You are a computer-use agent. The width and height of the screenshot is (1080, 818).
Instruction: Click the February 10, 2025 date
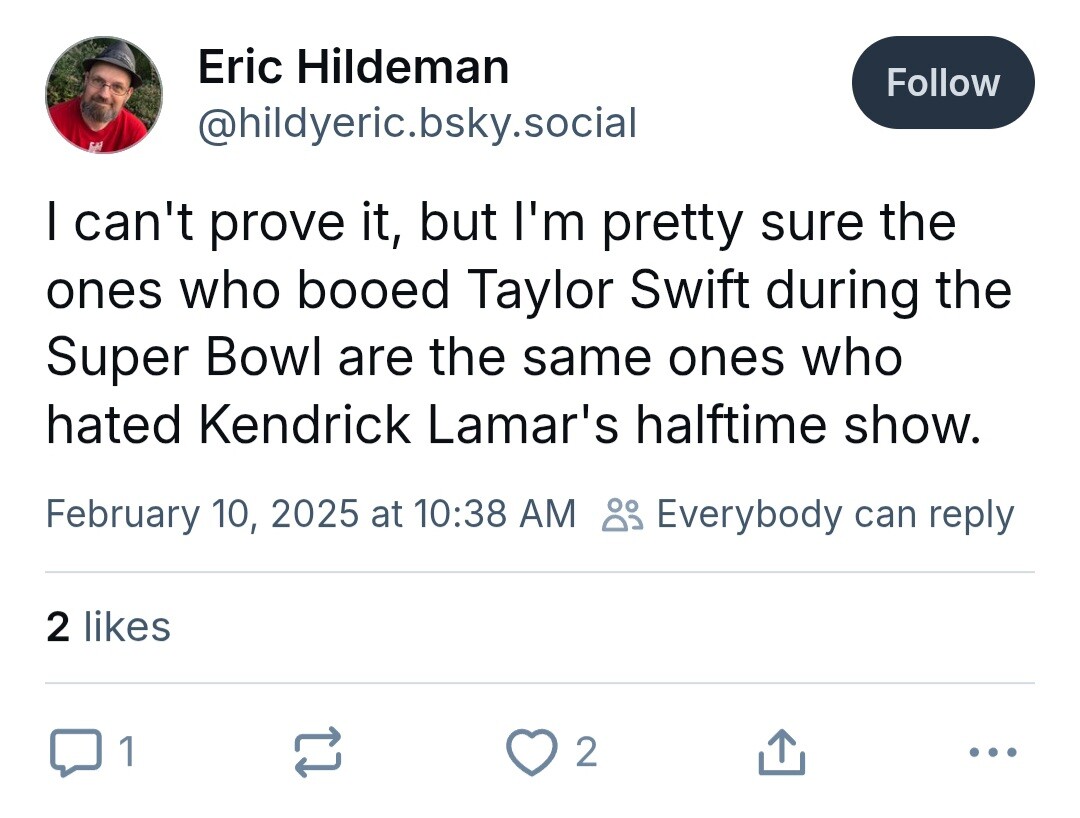coord(202,514)
